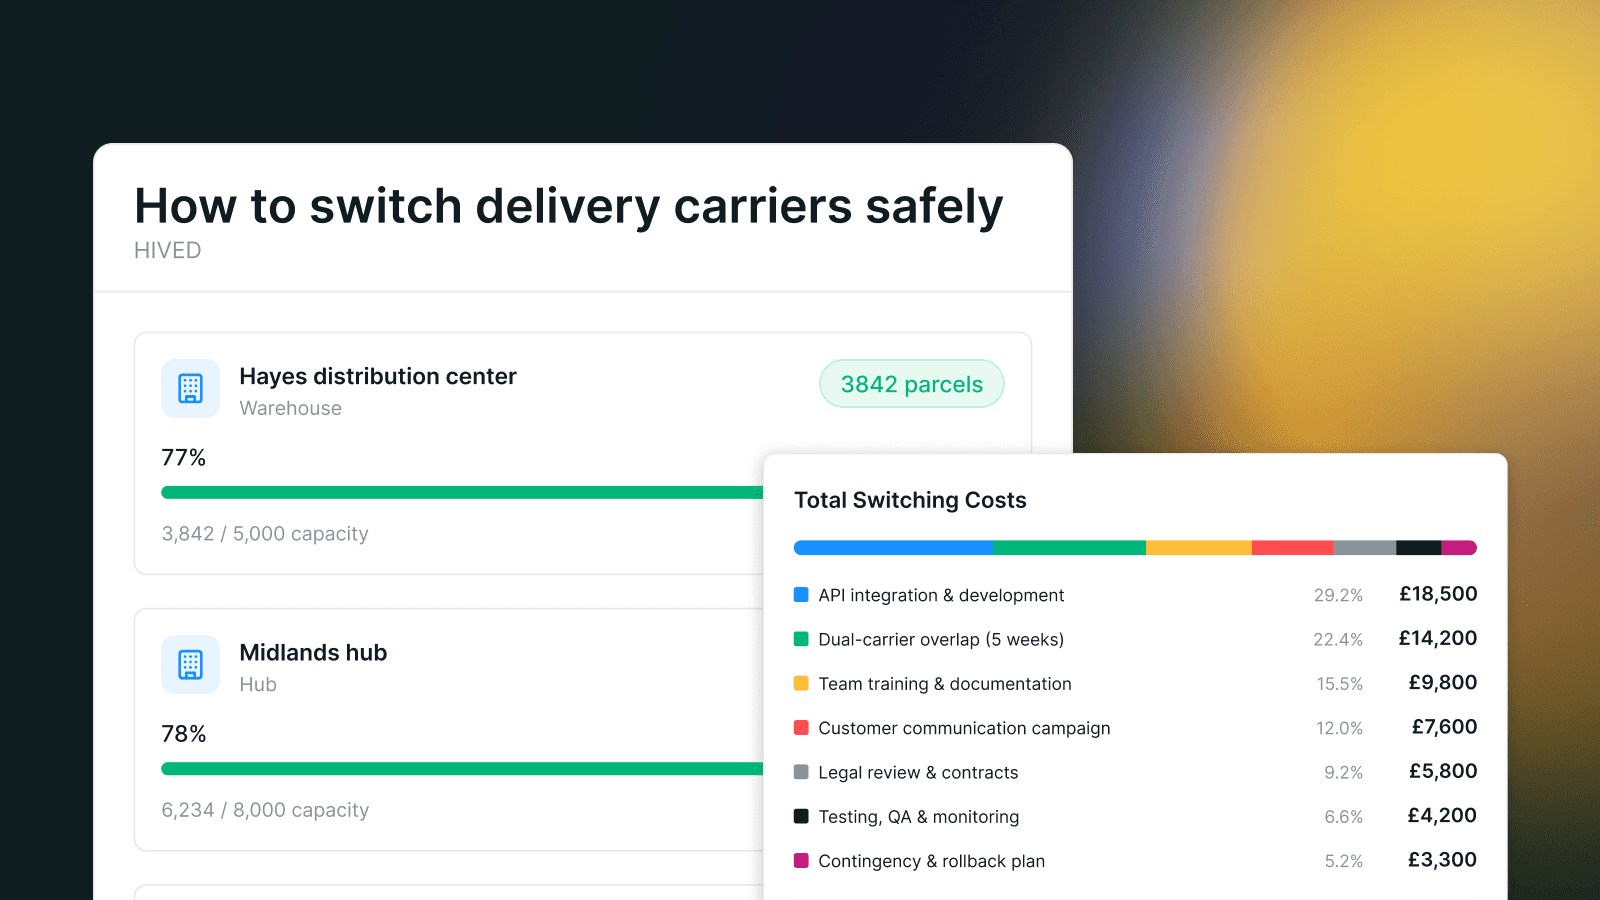Click the red Customer communication legend swatch

click(x=801, y=727)
